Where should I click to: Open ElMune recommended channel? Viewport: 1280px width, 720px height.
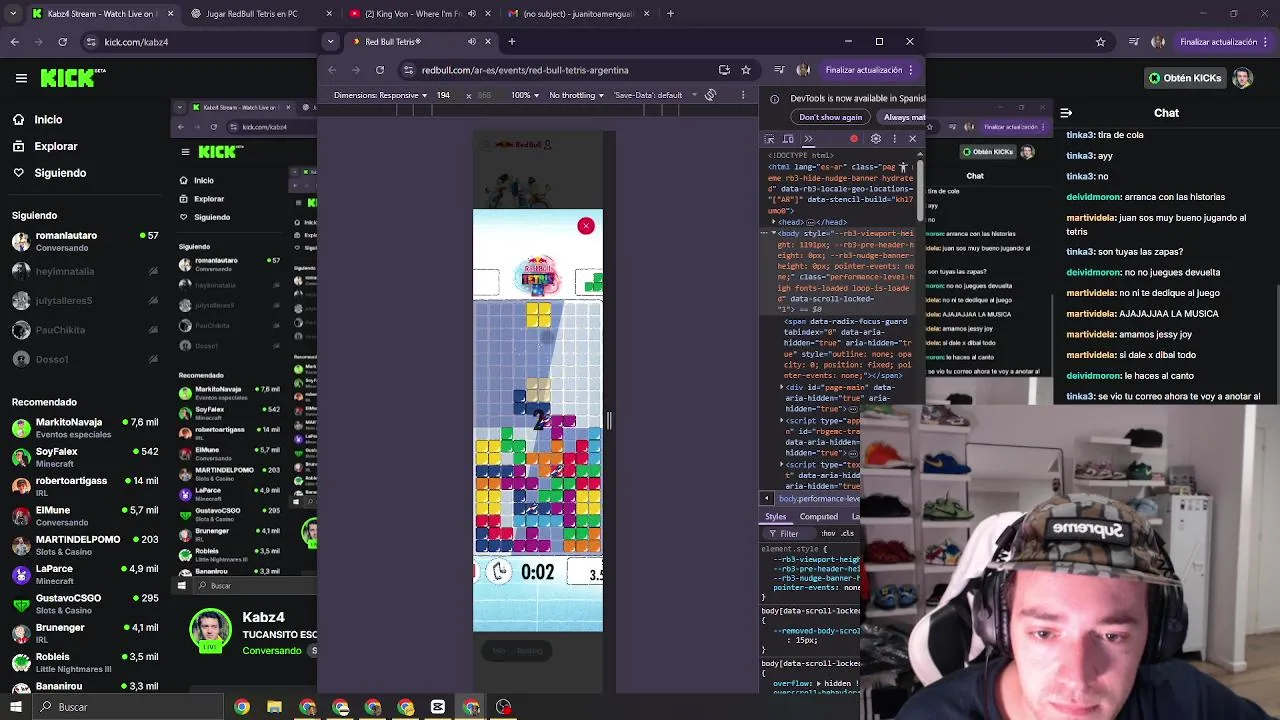[85, 516]
